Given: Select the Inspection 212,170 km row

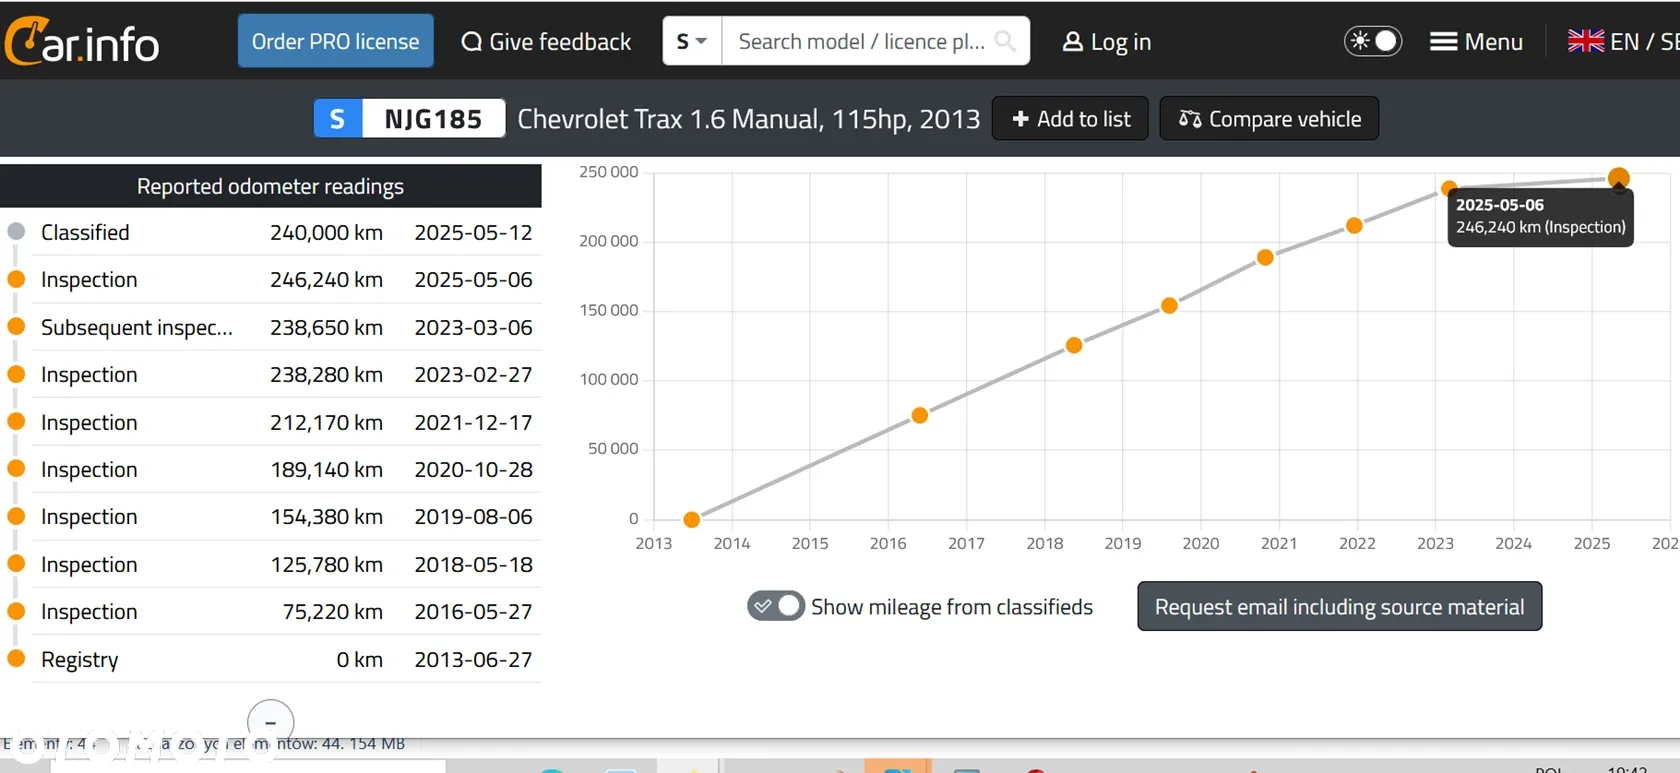Looking at the screenshot, I should tap(271, 422).
